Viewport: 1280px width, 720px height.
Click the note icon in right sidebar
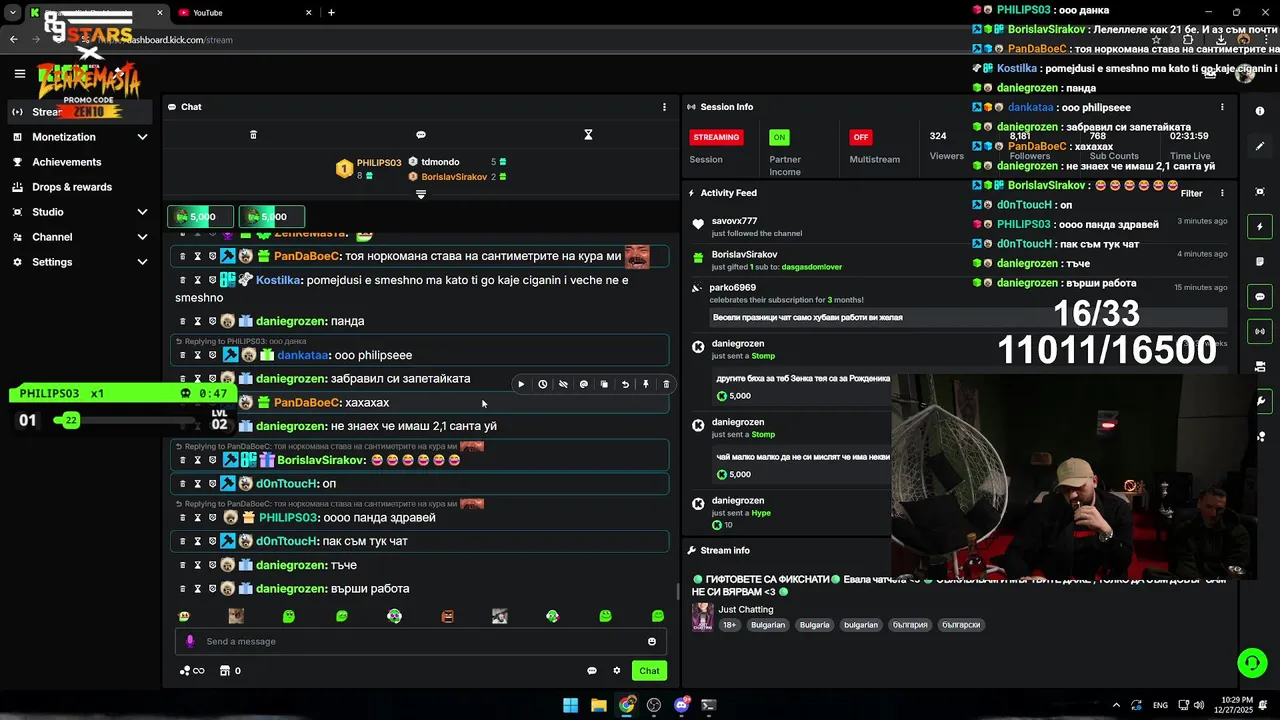[1260, 261]
